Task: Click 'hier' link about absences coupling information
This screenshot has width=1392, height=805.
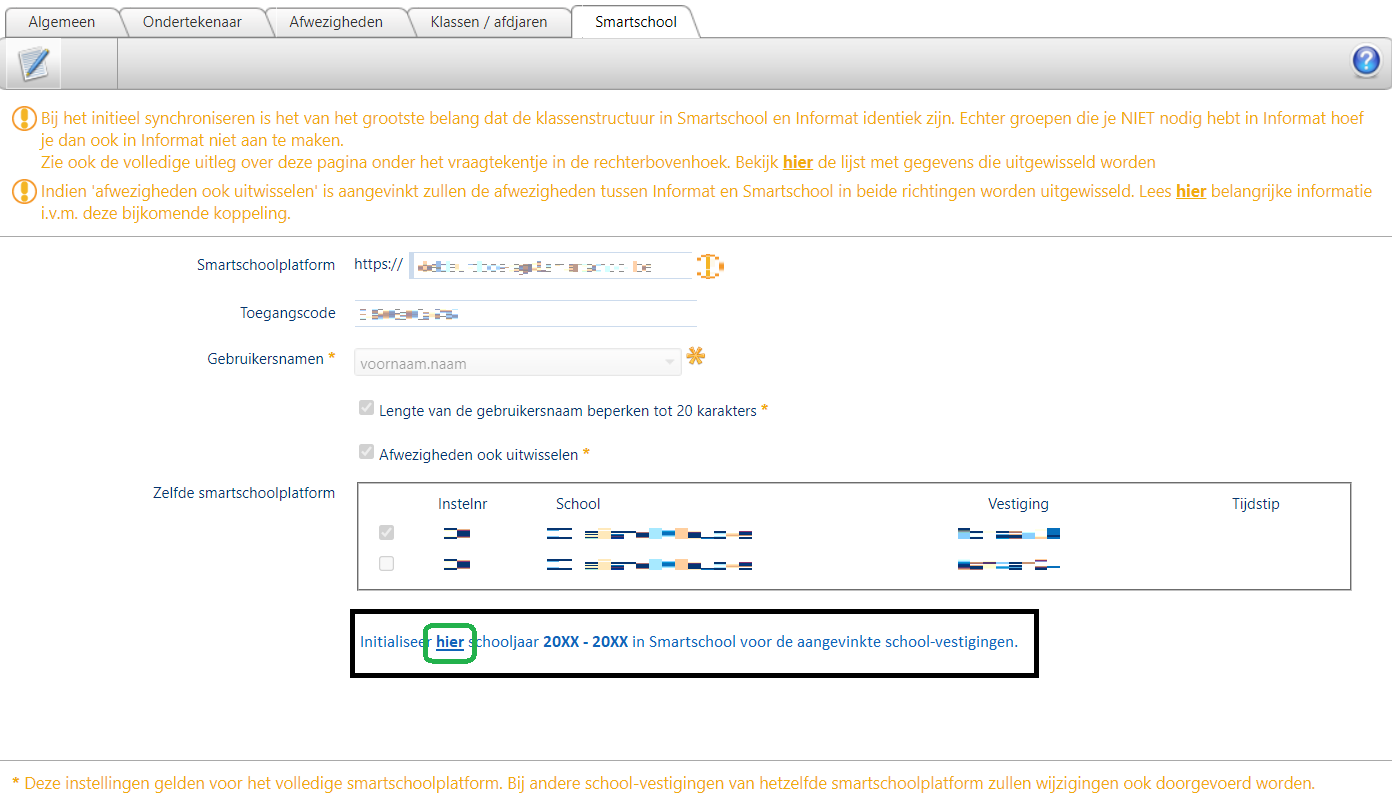Action: click(1191, 191)
